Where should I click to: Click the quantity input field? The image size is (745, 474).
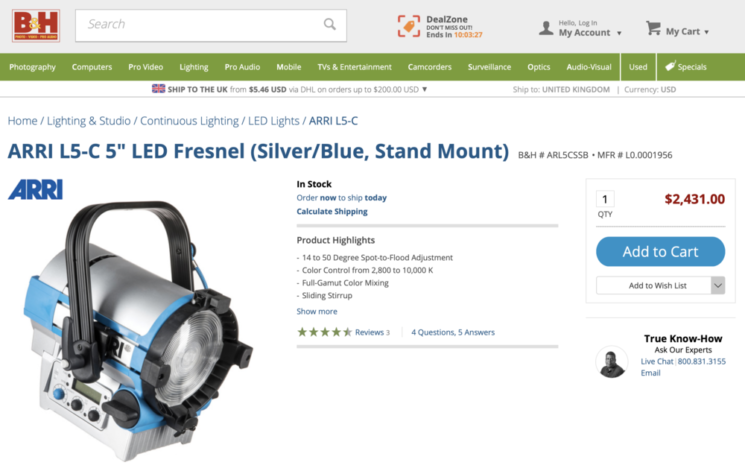(605, 199)
